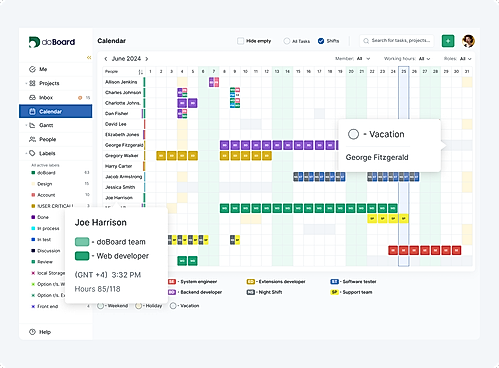Click the search tasks and projects field
Viewport: 499px width, 368px height.
point(397,41)
